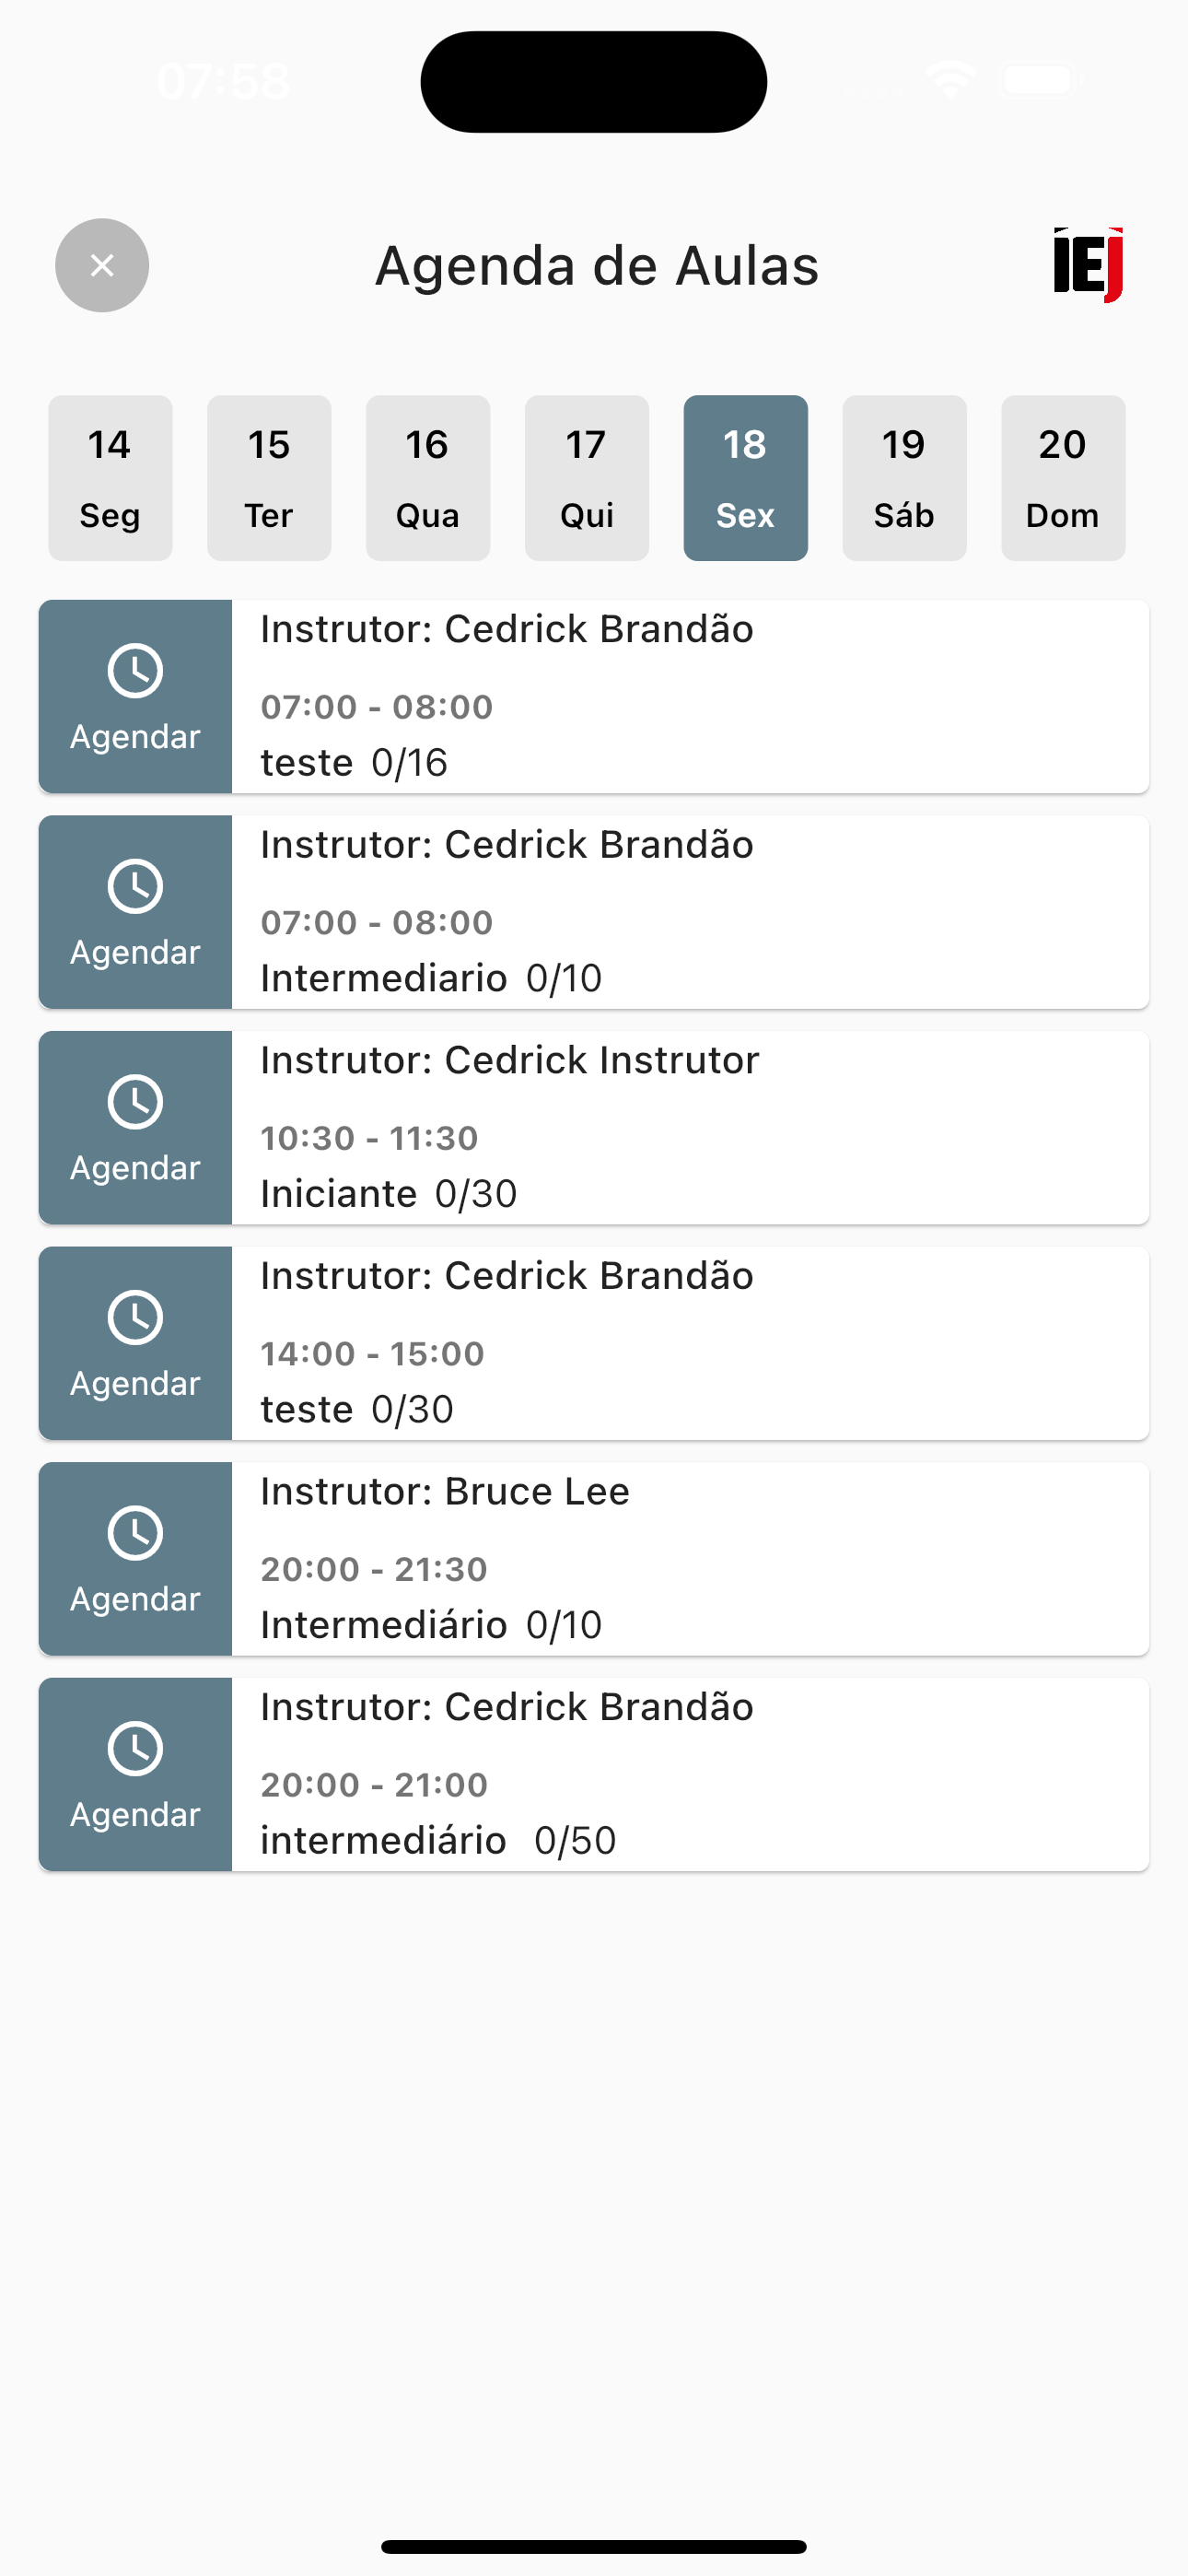Click clock icon for Intermediario 0/10 class
Viewport: 1188px width, 2576px height.
[135, 886]
